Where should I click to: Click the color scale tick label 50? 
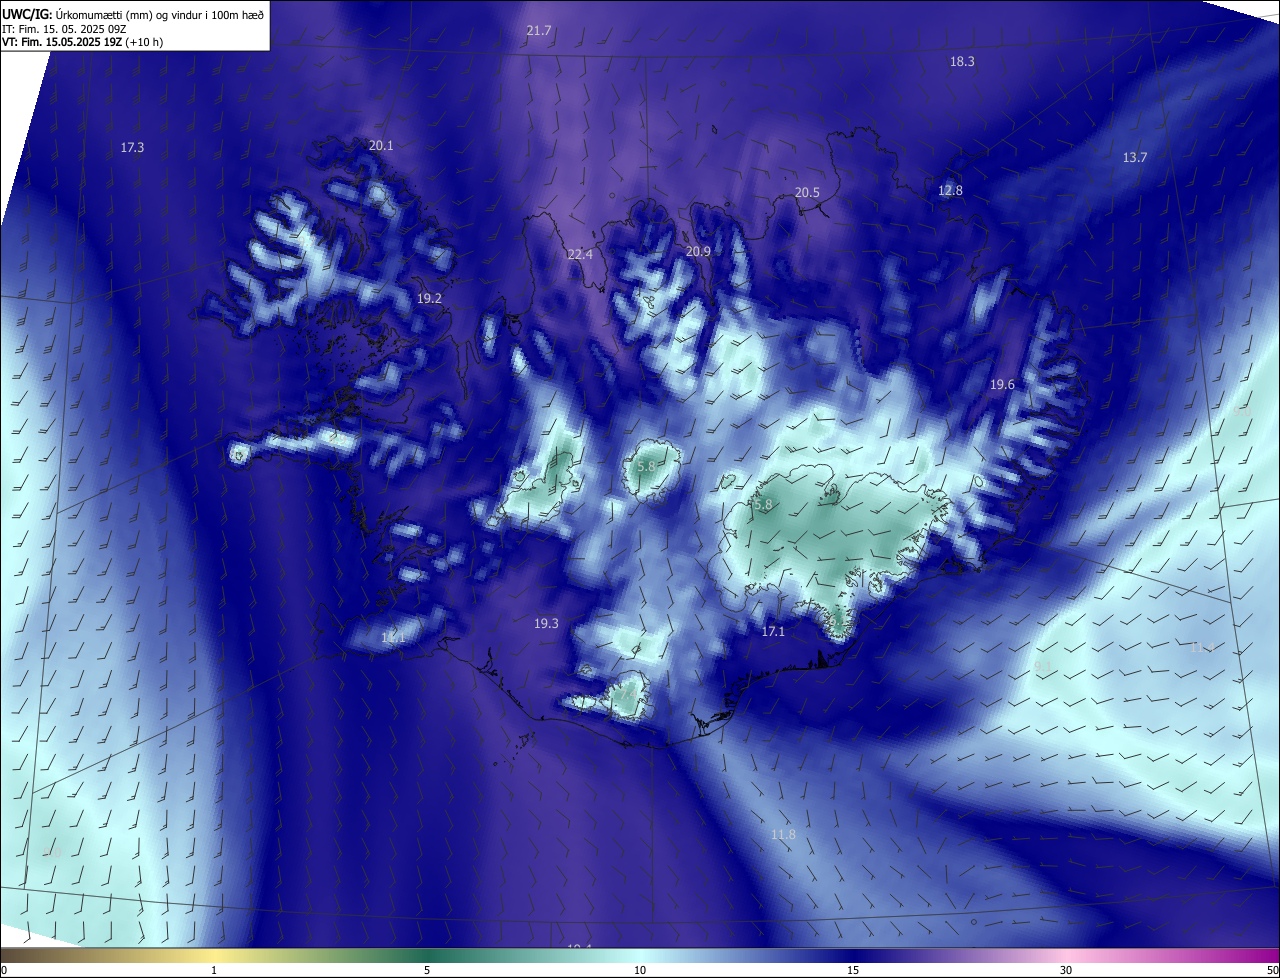tap(1272, 970)
